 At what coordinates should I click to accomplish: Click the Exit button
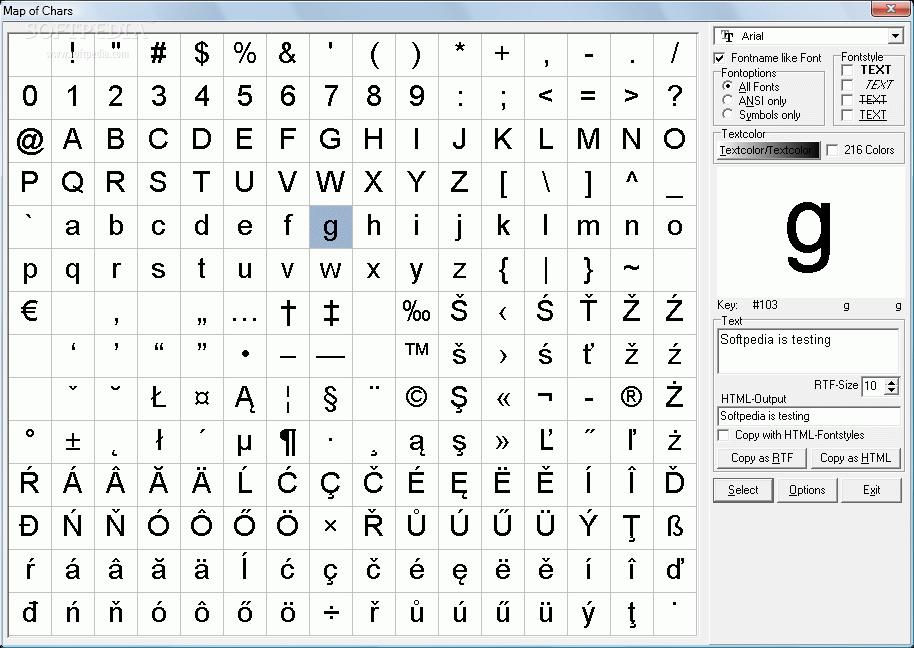871,490
